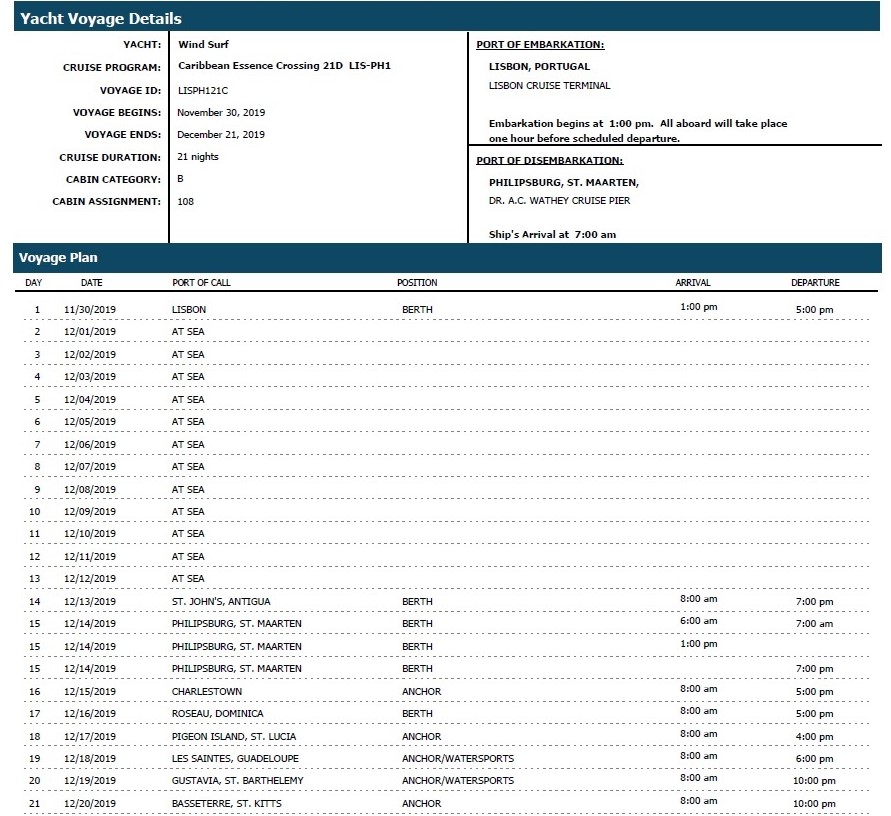
Task: Click the Departure column header
Action: pyautogui.click(x=815, y=283)
